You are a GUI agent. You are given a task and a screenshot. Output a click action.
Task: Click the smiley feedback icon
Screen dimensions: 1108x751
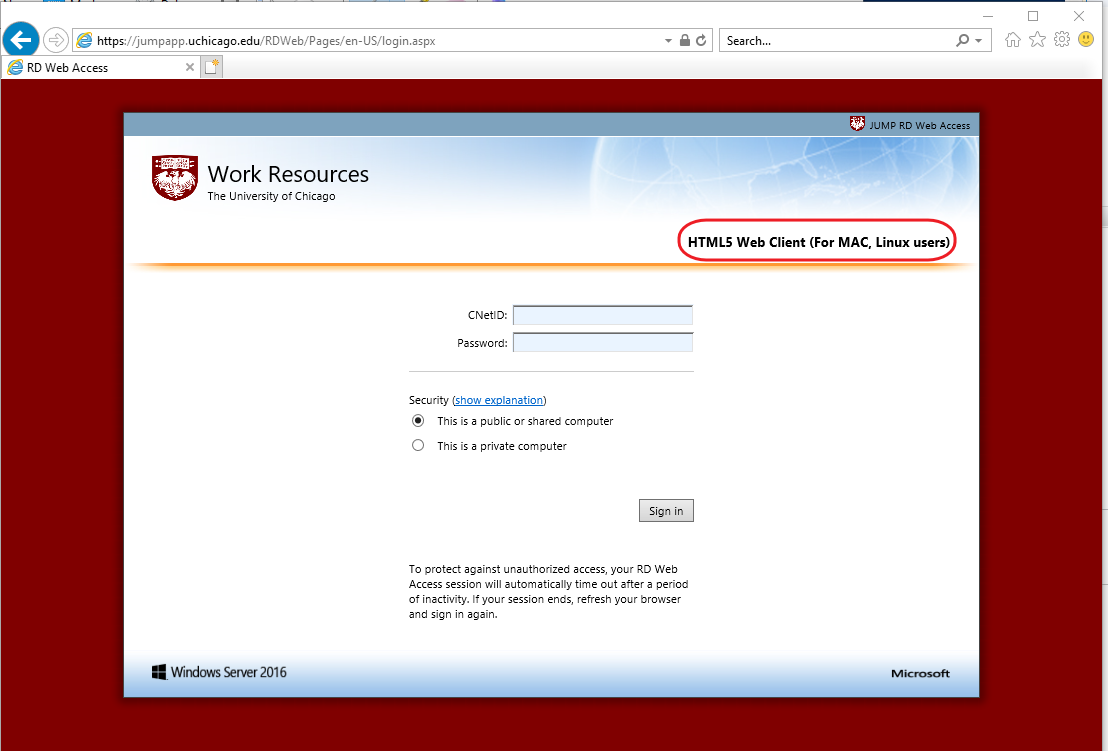[1086, 39]
